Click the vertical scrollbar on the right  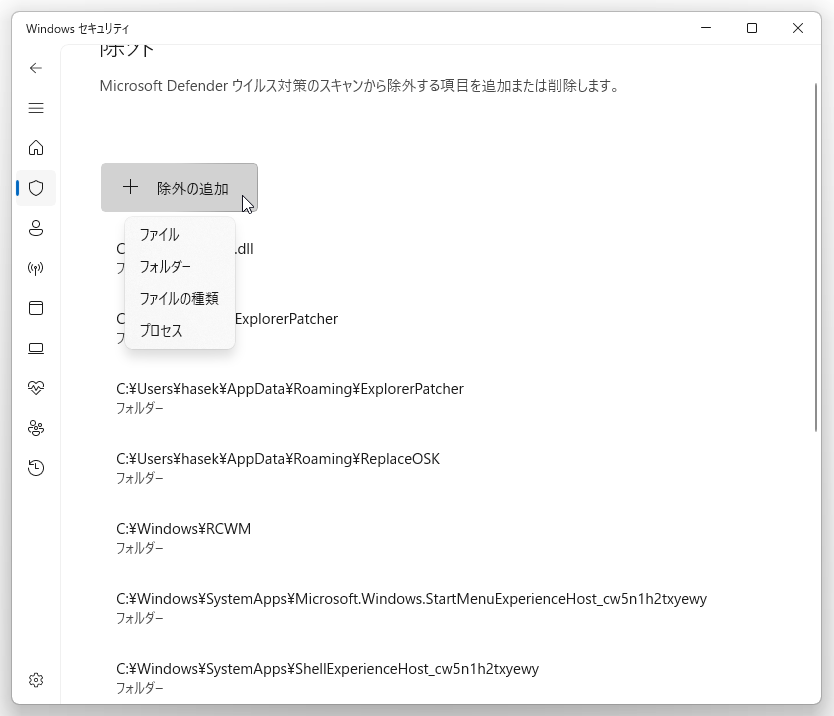tap(816, 257)
